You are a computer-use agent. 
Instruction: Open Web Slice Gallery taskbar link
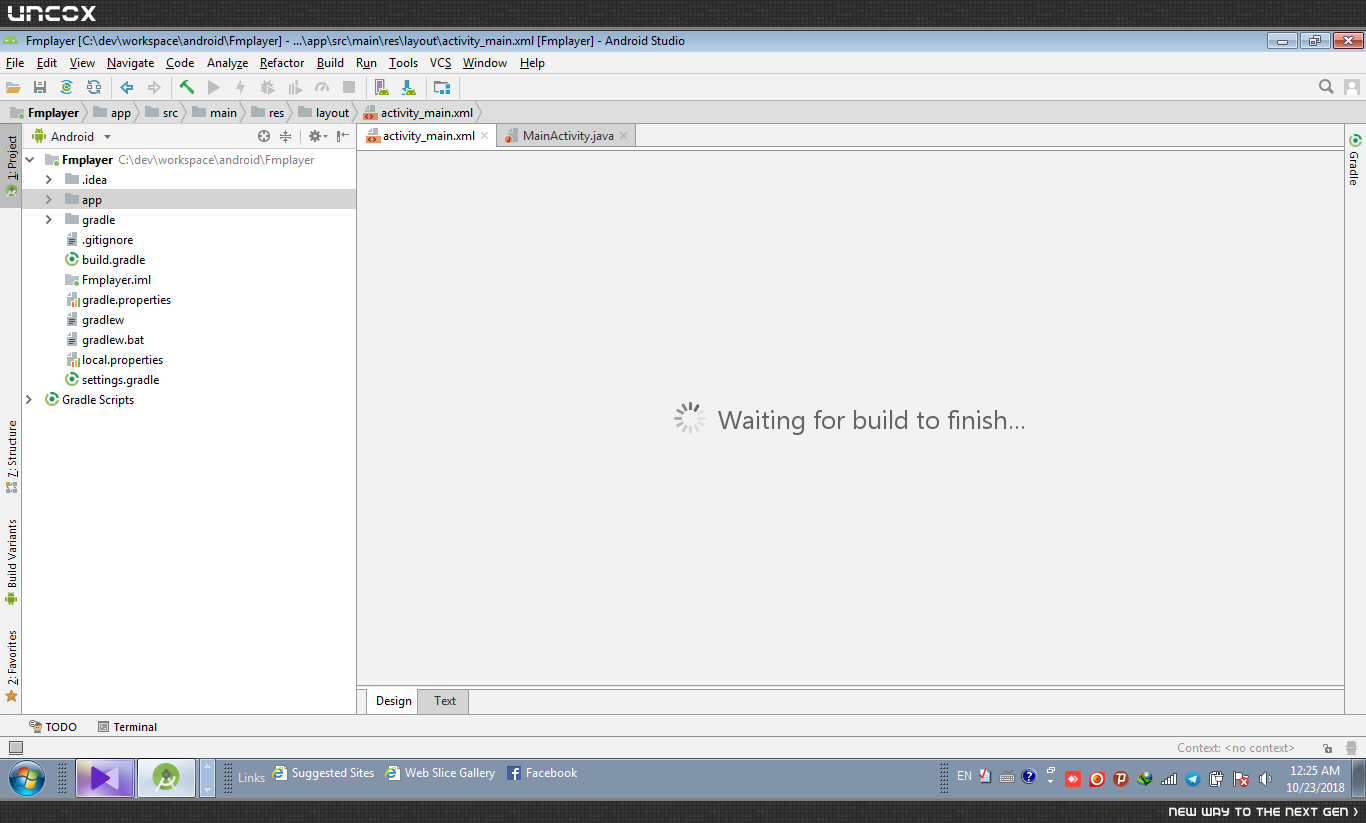[x=441, y=773]
